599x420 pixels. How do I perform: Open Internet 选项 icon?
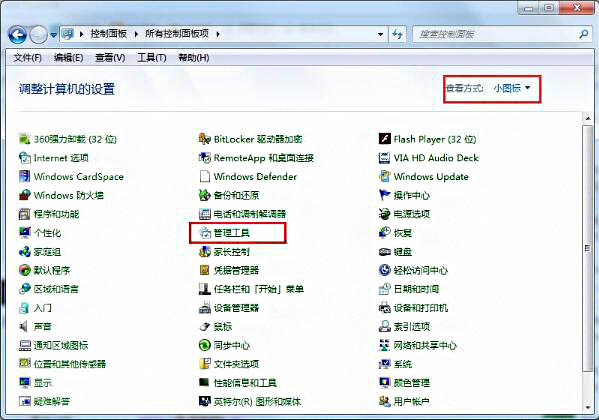pos(24,157)
